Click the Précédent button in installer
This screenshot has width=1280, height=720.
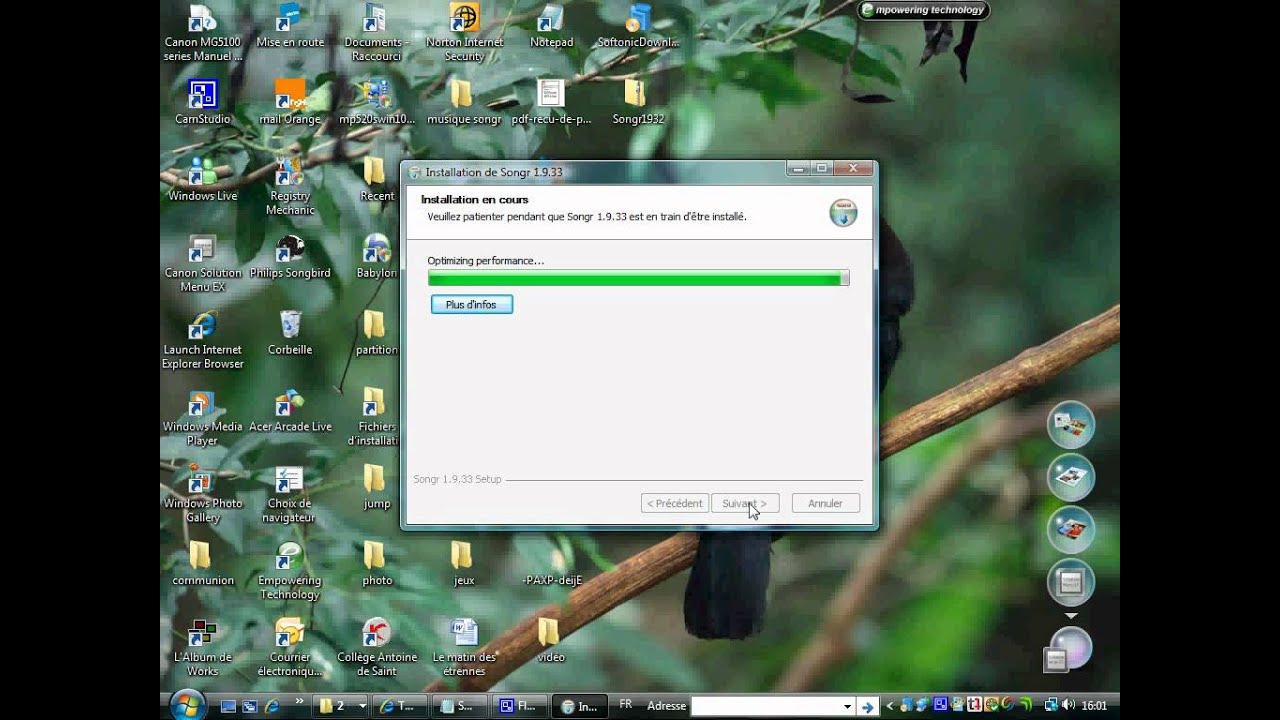coord(675,503)
